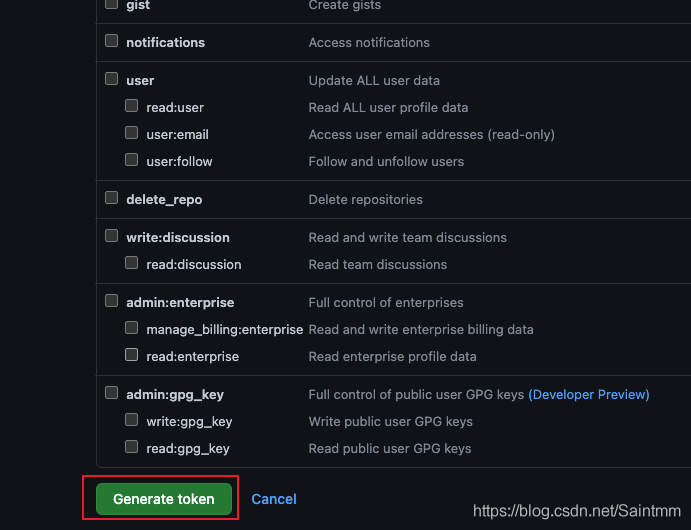
Task: Select the user:email scope checkbox
Action: [131, 132]
